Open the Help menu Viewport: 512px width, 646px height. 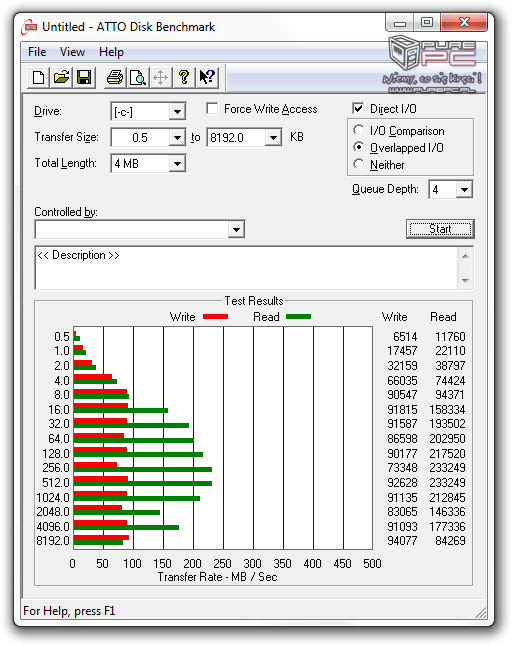pos(111,52)
